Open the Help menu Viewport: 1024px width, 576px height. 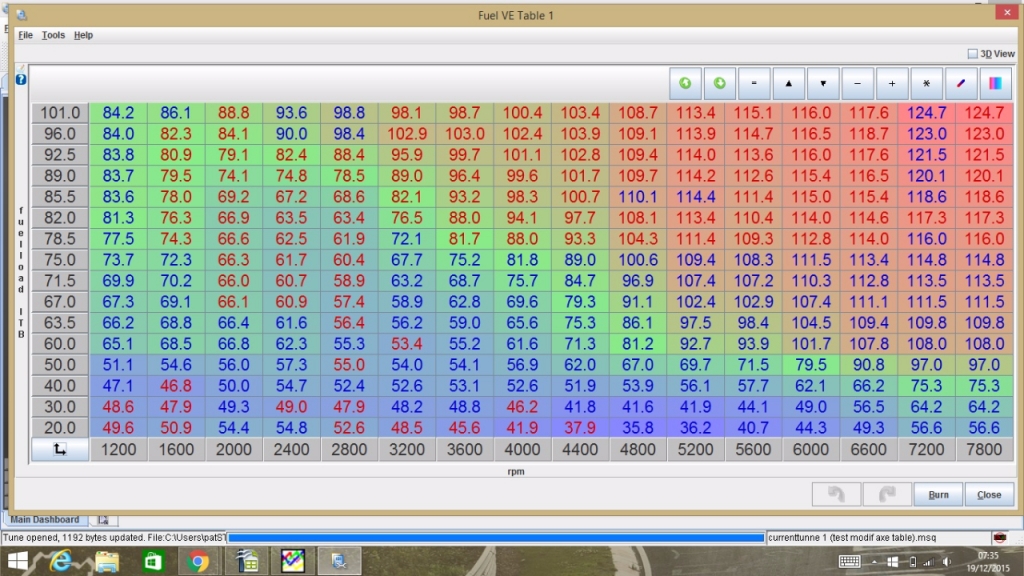83,35
